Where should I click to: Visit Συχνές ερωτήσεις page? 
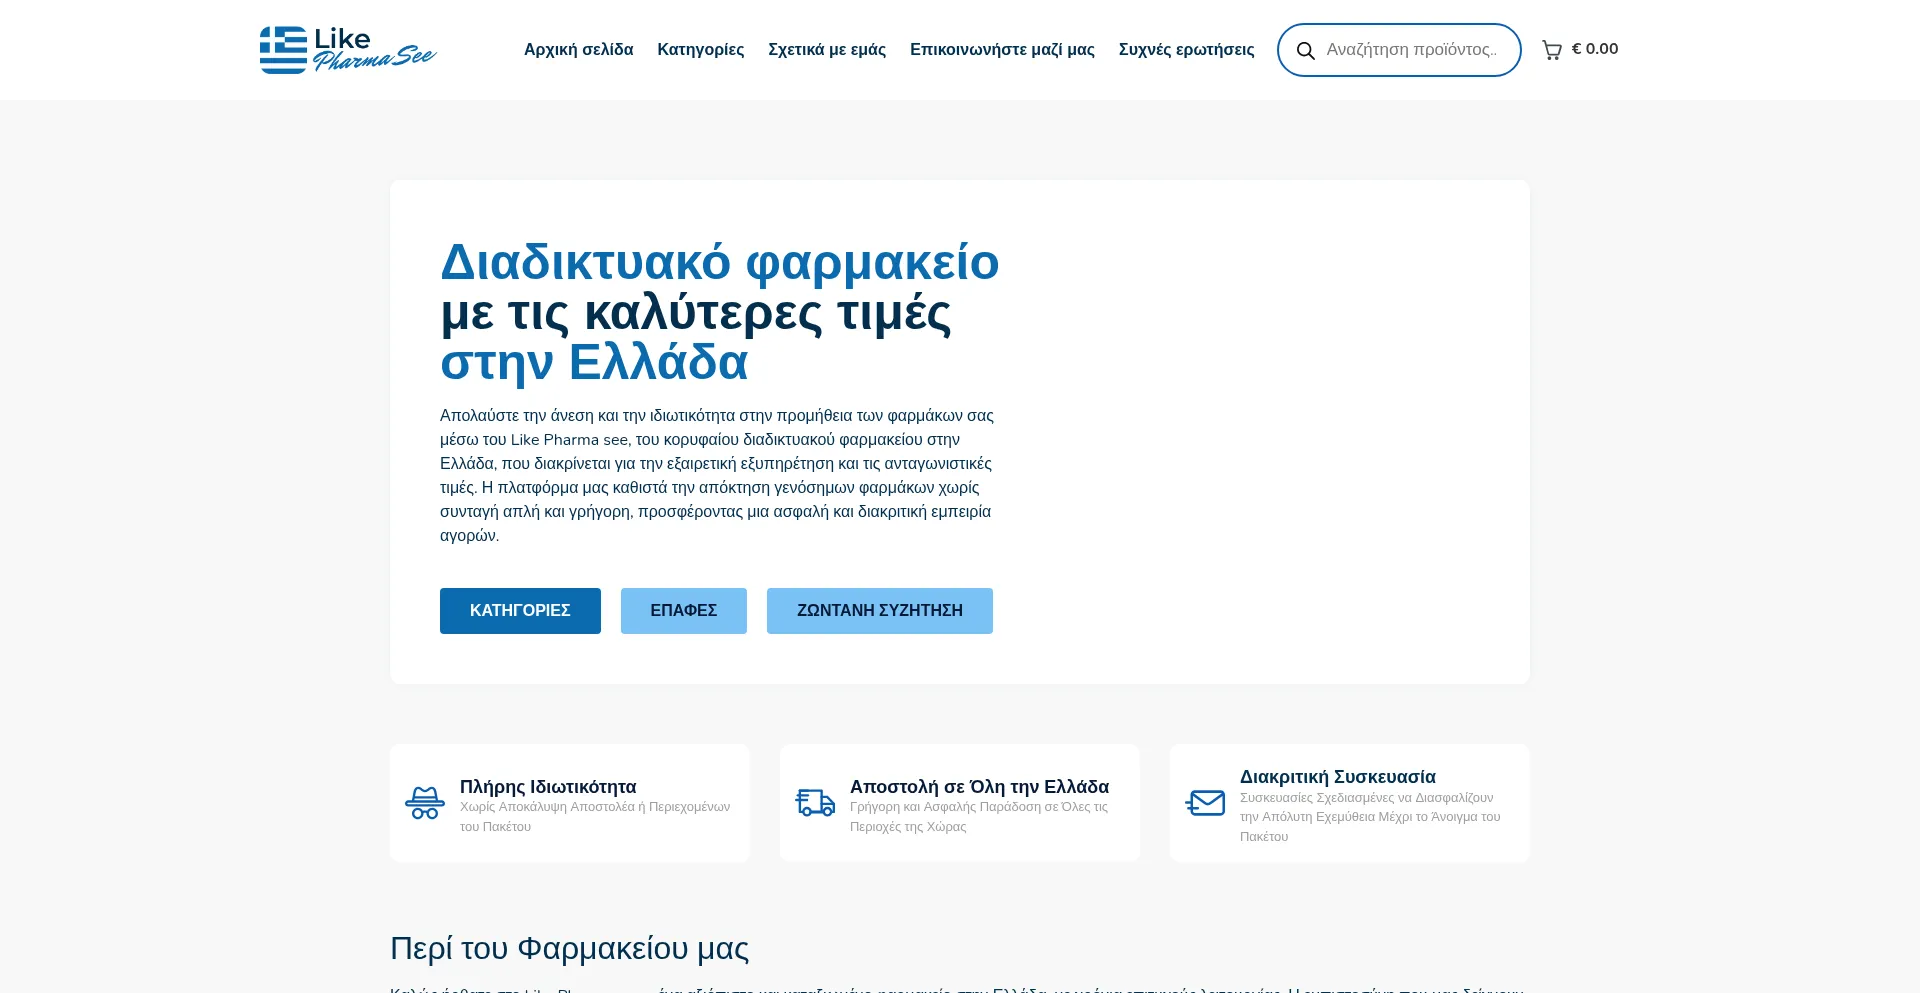[1186, 50]
